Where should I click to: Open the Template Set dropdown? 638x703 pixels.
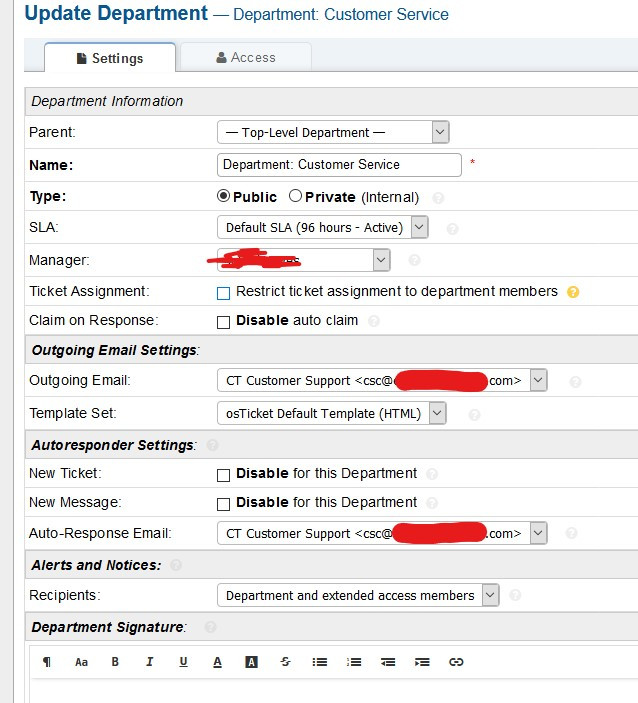pos(331,413)
